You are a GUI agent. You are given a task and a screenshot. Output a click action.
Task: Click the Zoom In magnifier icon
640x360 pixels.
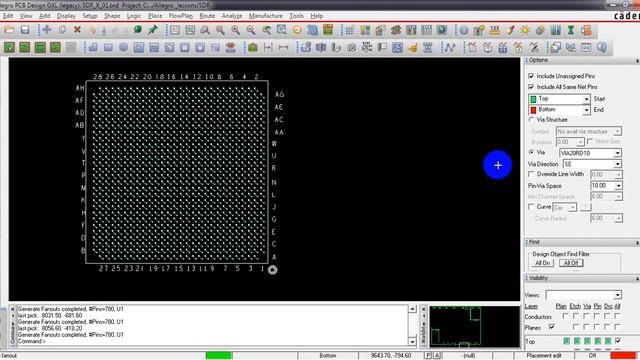click(x=236, y=30)
